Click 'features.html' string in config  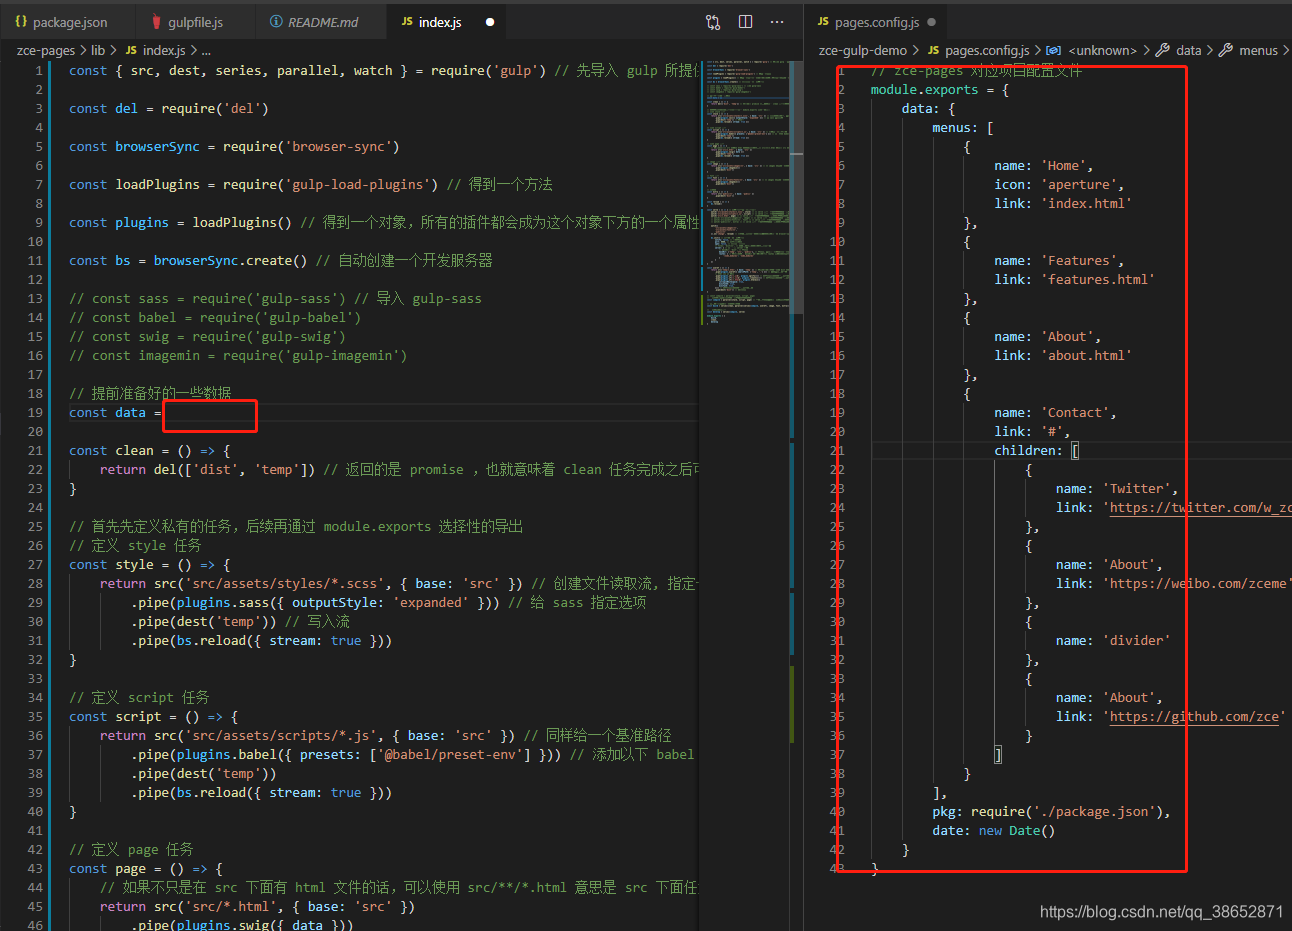(x=1098, y=279)
